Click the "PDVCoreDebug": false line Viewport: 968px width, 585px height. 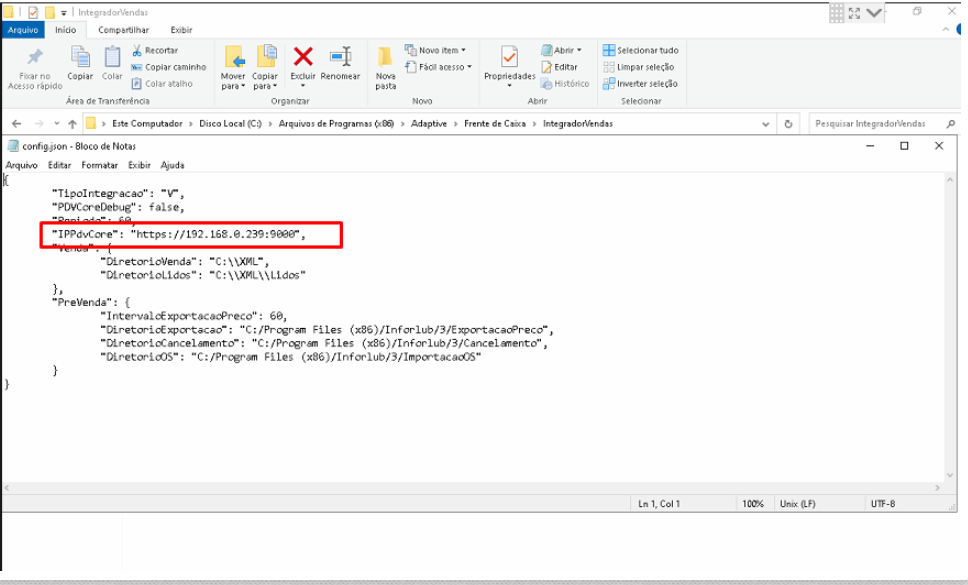click(x=118, y=207)
